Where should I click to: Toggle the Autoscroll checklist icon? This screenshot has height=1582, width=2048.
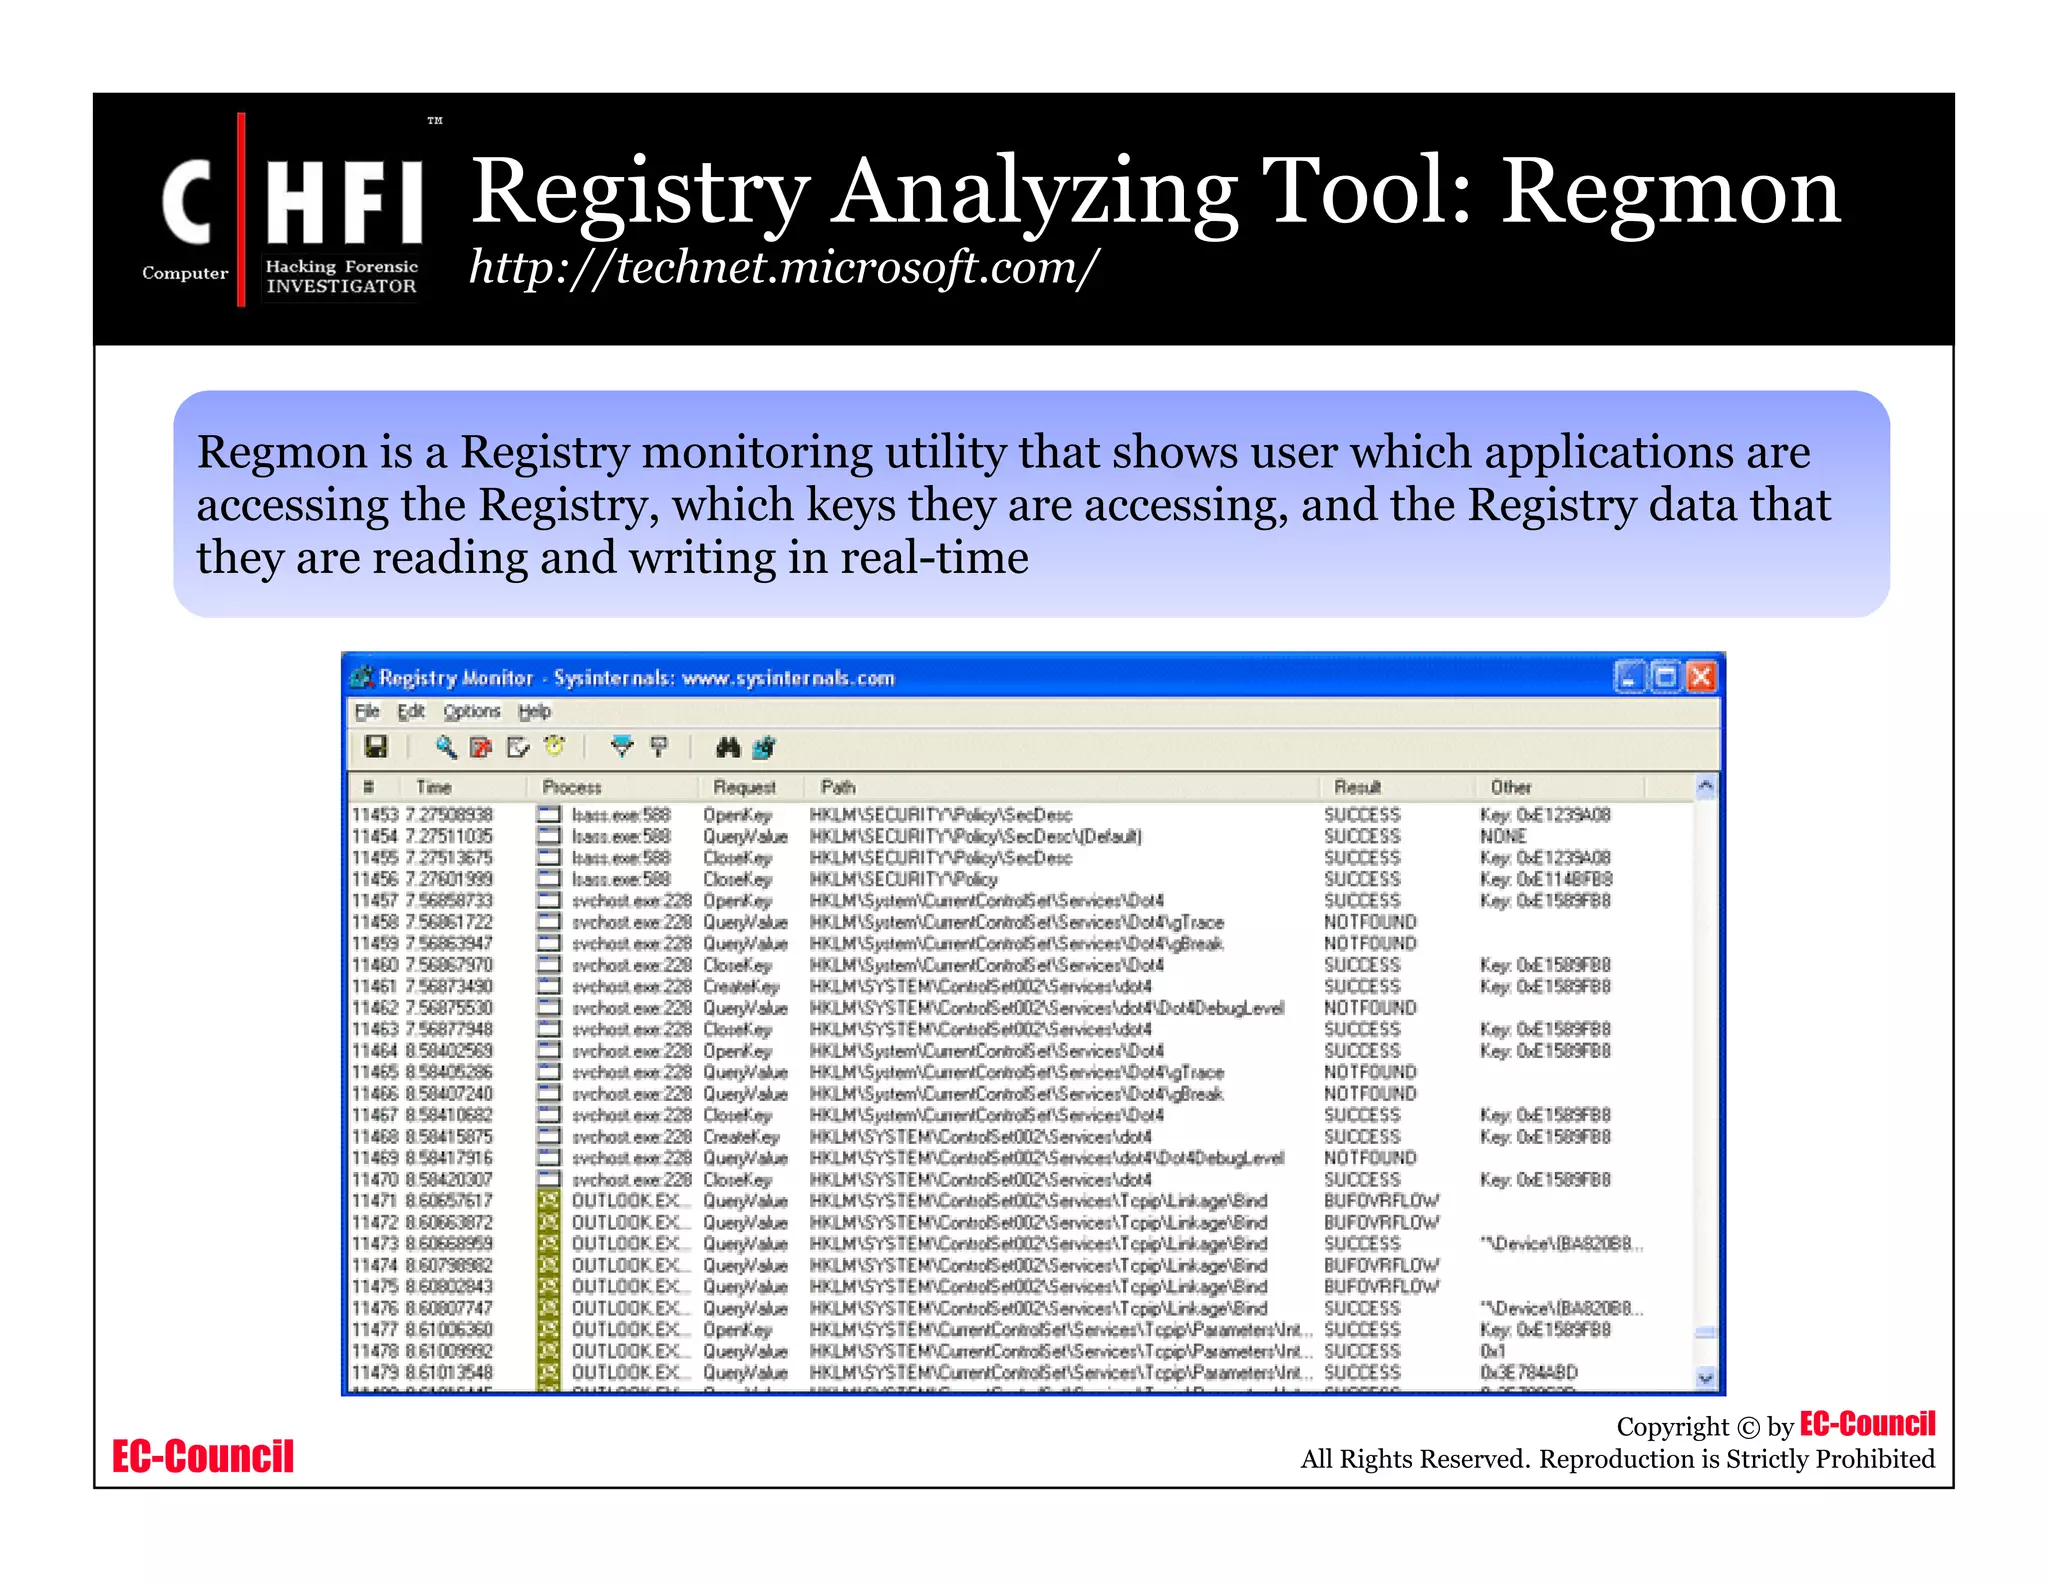[518, 747]
